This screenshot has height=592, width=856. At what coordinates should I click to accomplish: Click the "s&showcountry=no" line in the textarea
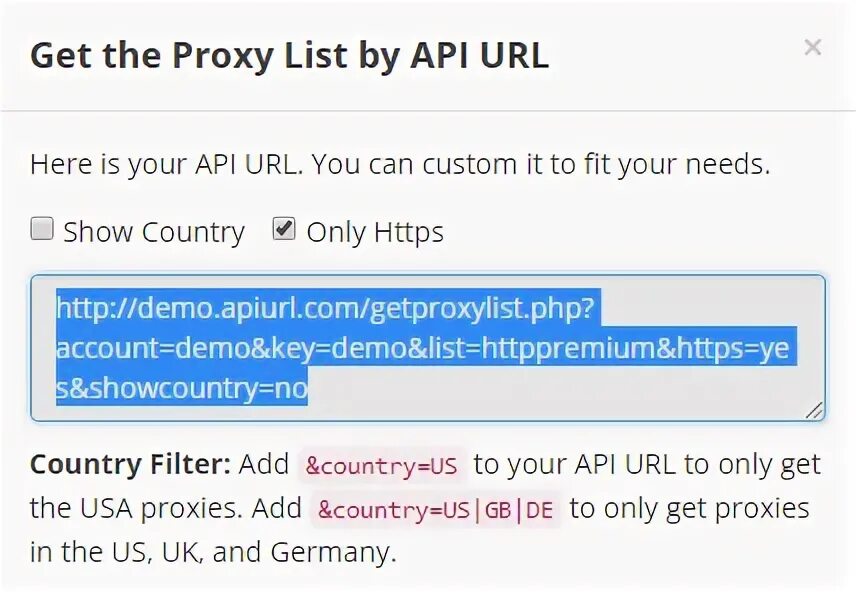pos(182,388)
